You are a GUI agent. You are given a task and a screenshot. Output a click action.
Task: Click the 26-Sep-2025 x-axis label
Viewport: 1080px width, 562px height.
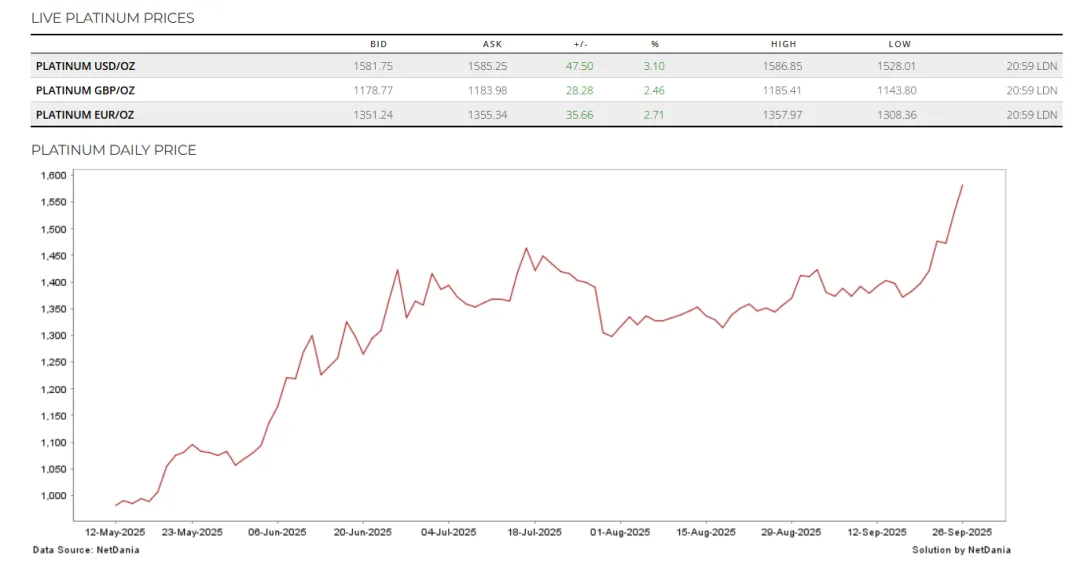point(962,532)
